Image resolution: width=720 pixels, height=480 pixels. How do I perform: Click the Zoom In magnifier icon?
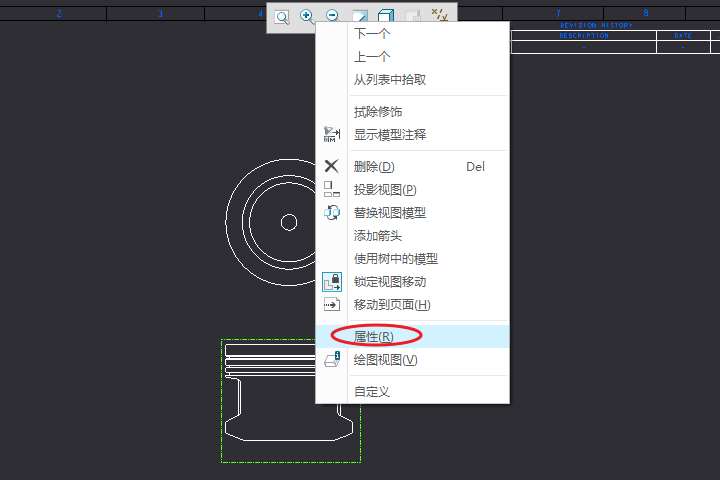[307, 17]
